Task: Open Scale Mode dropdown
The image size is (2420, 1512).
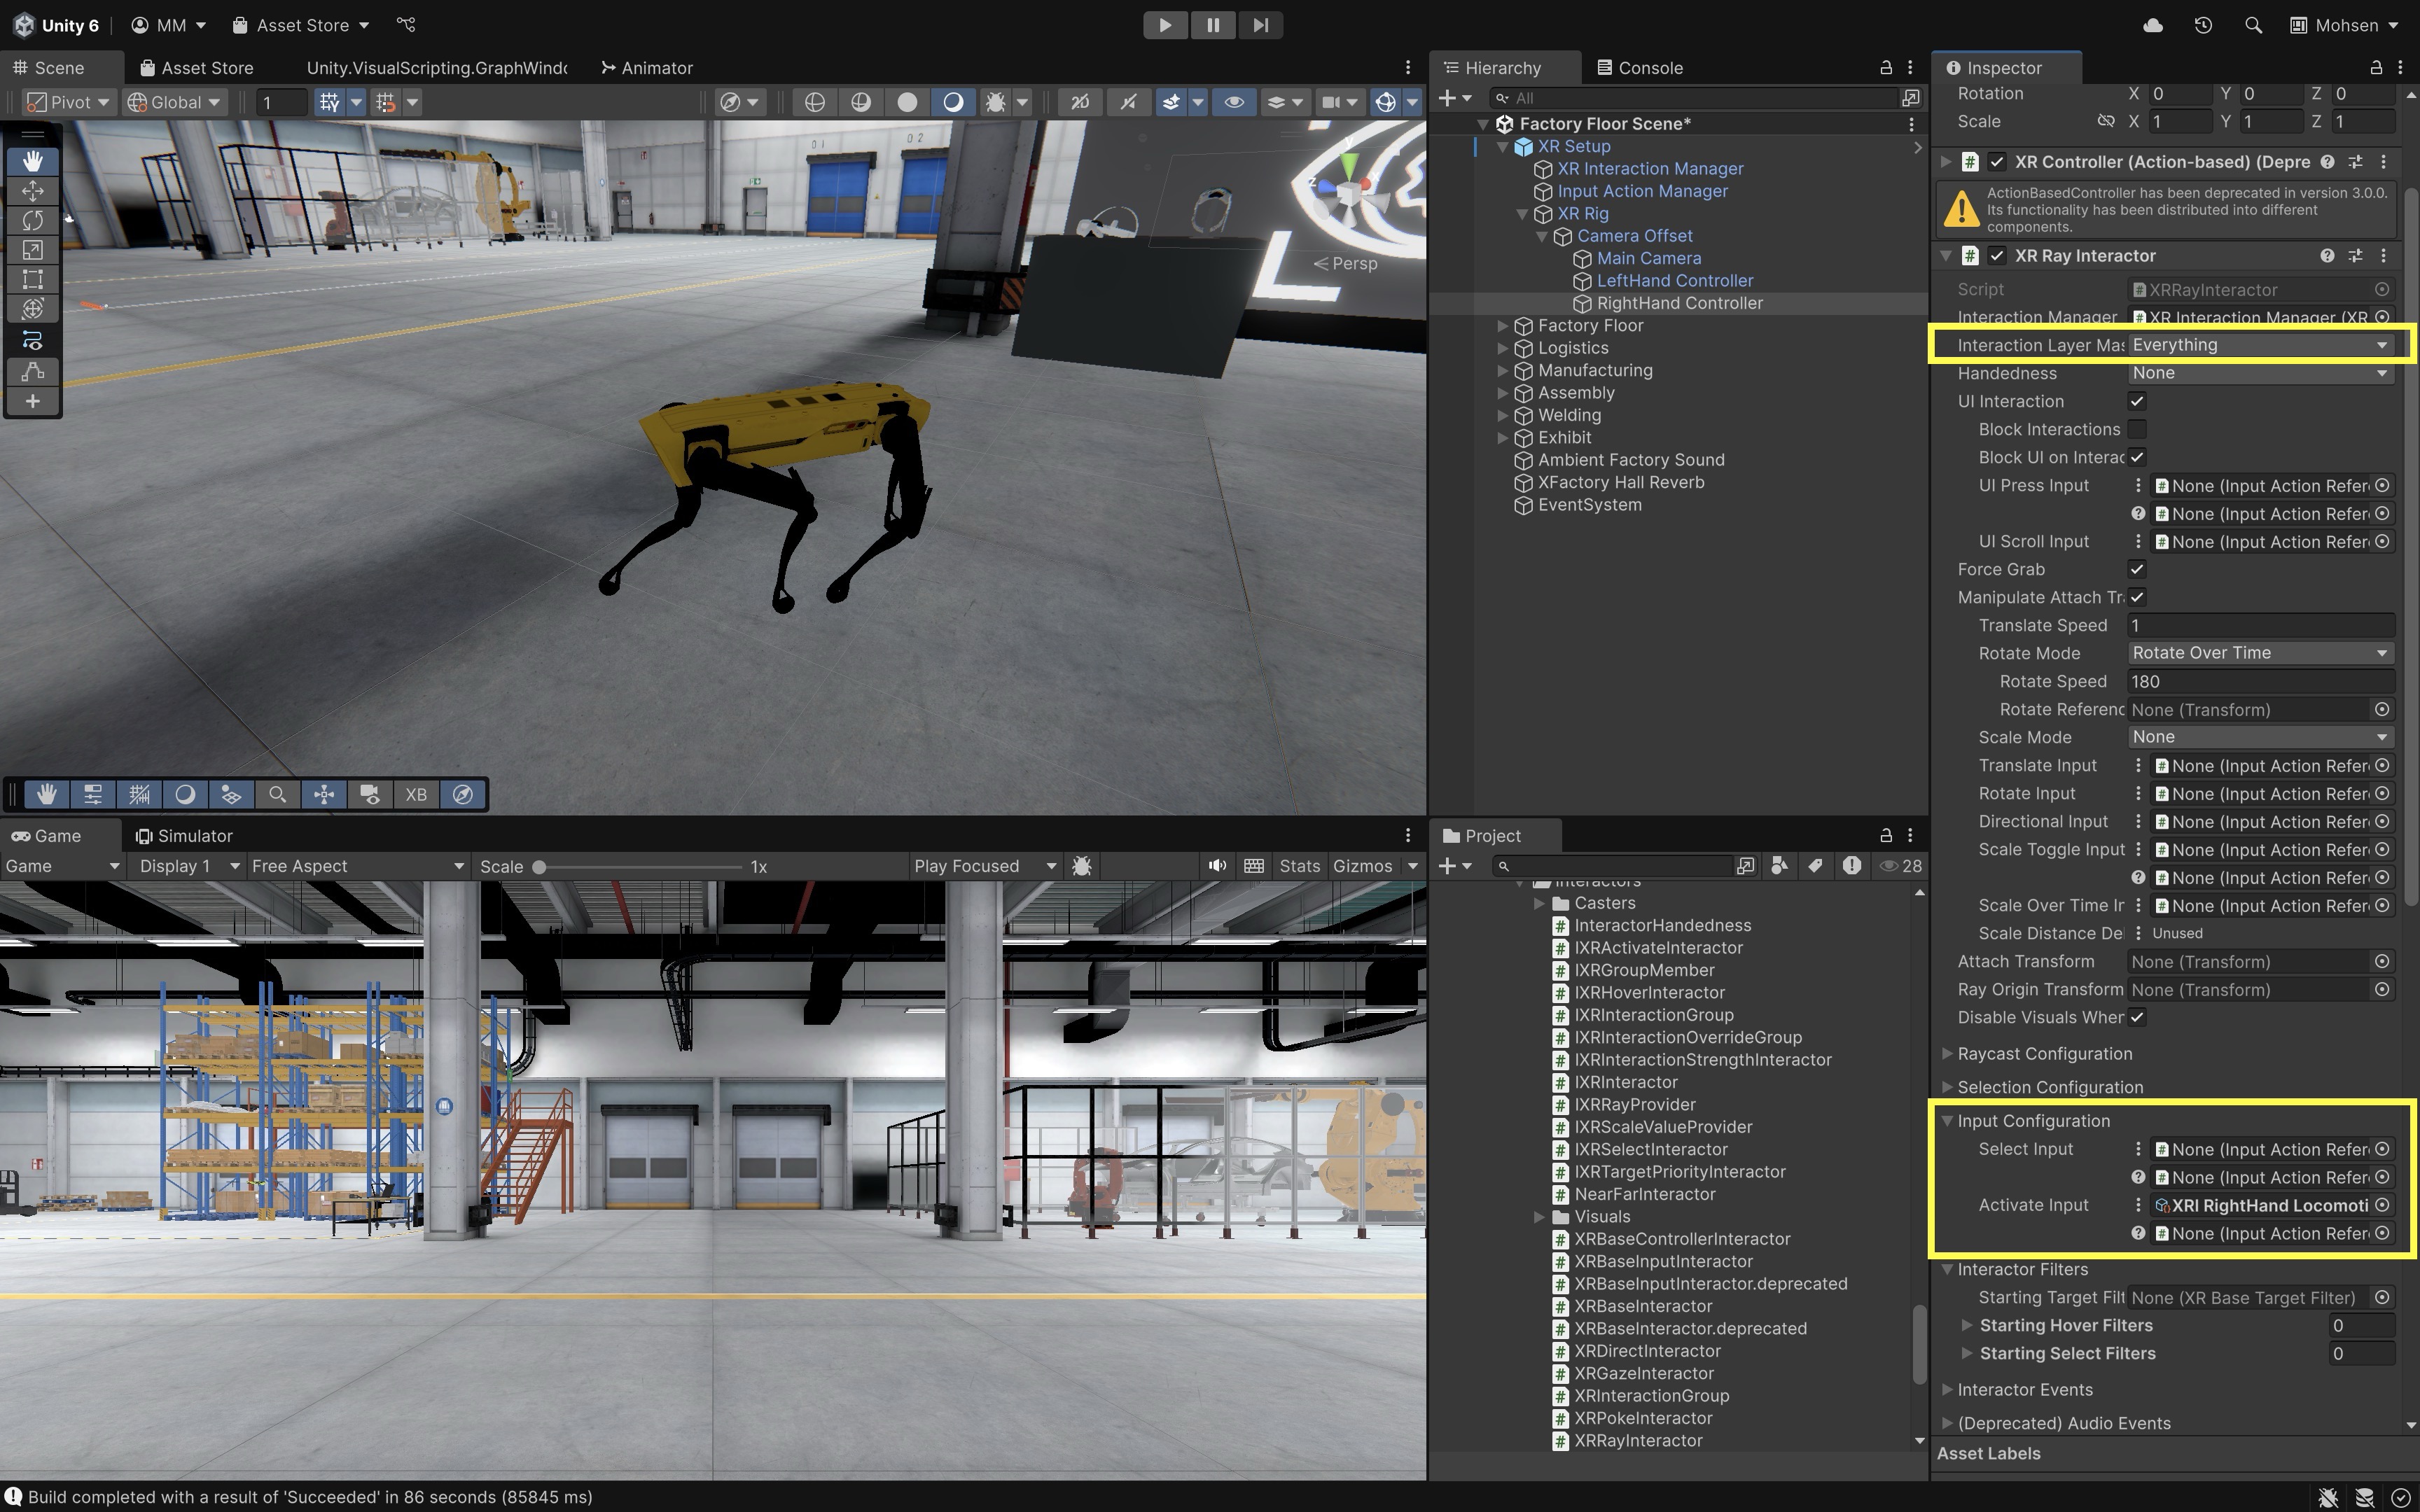Action: [x=2260, y=737]
